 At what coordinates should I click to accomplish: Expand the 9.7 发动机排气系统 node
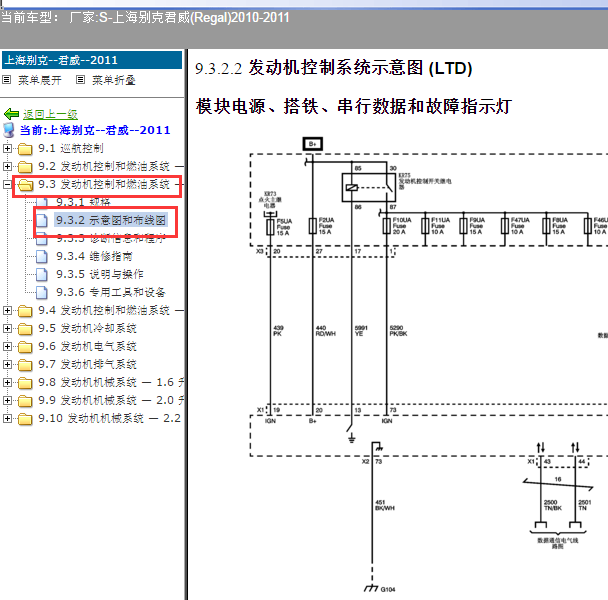click(7, 364)
